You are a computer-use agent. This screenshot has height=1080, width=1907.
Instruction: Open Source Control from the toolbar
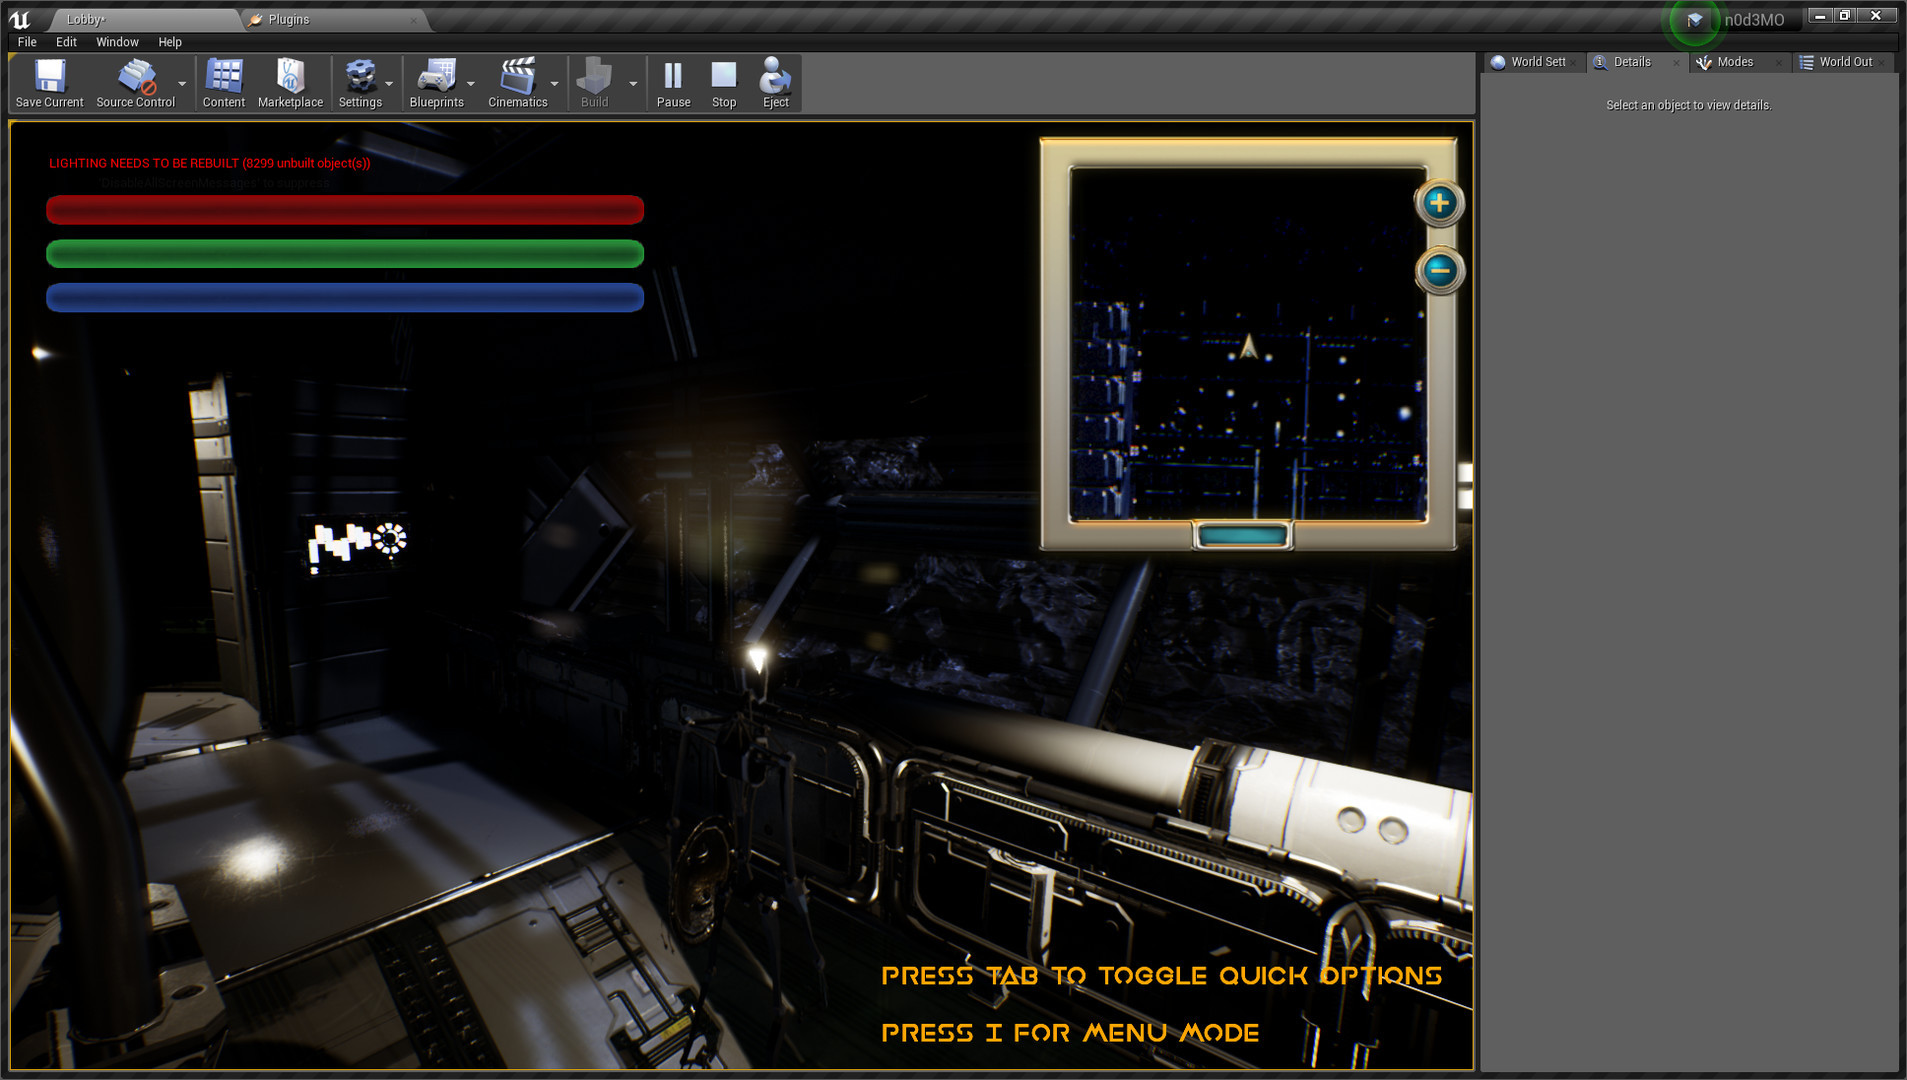[135, 83]
